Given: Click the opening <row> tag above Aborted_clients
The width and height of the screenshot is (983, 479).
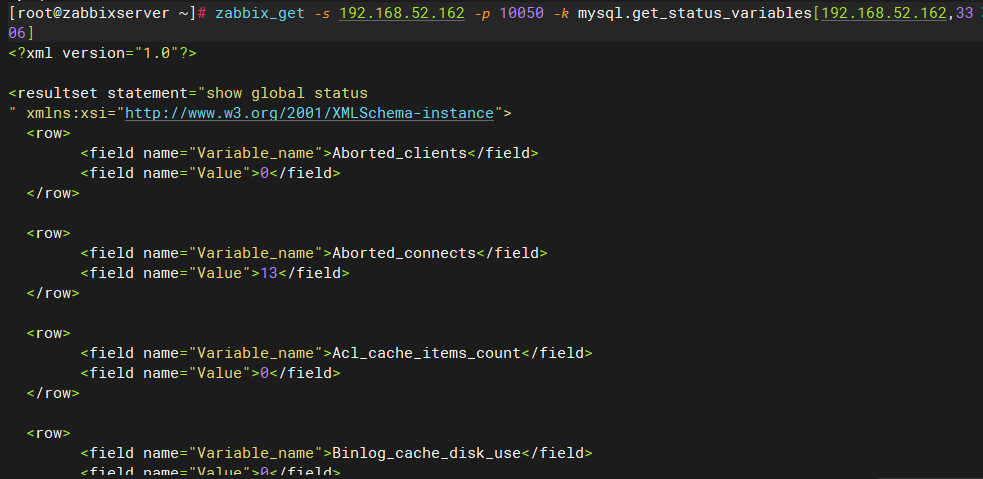Looking at the screenshot, I should pos(49,133).
